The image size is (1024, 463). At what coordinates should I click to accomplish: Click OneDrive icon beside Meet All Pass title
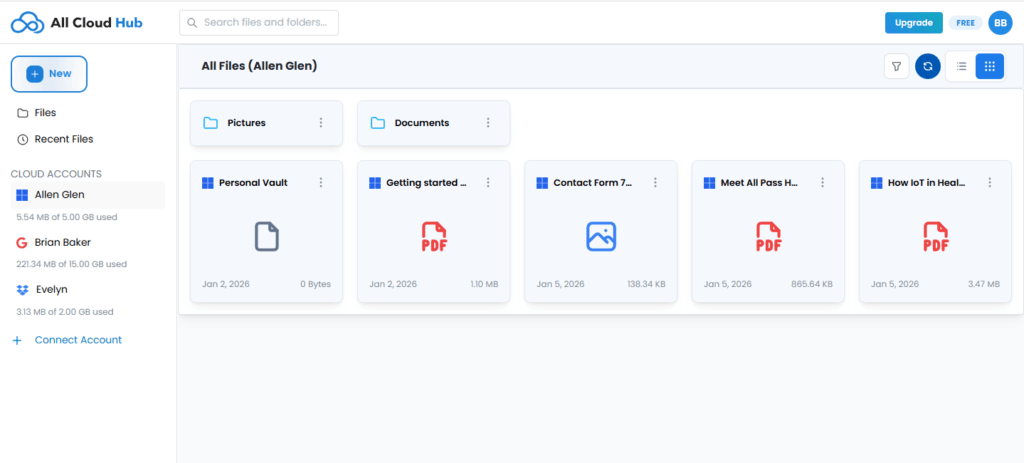pyautogui.click(x=709, y=183)
